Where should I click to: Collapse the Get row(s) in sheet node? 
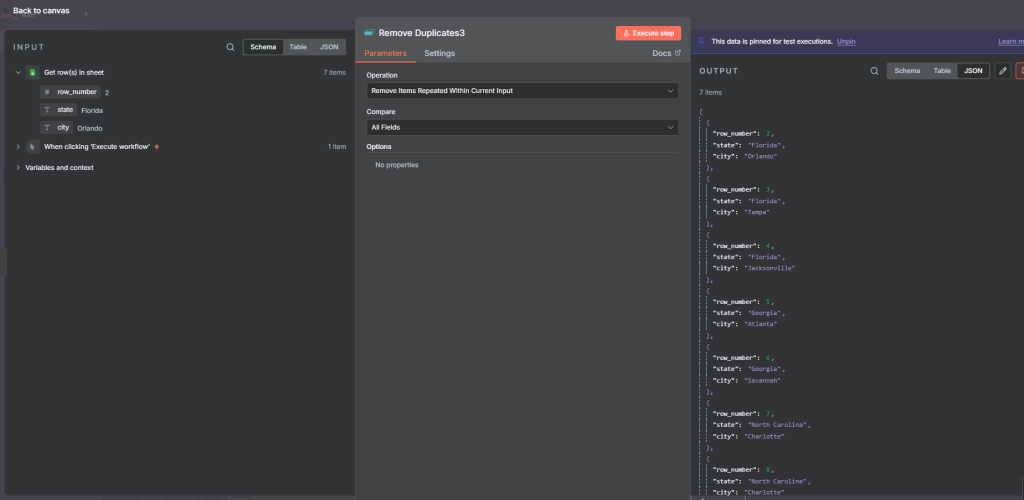click(x=18, y=73)
